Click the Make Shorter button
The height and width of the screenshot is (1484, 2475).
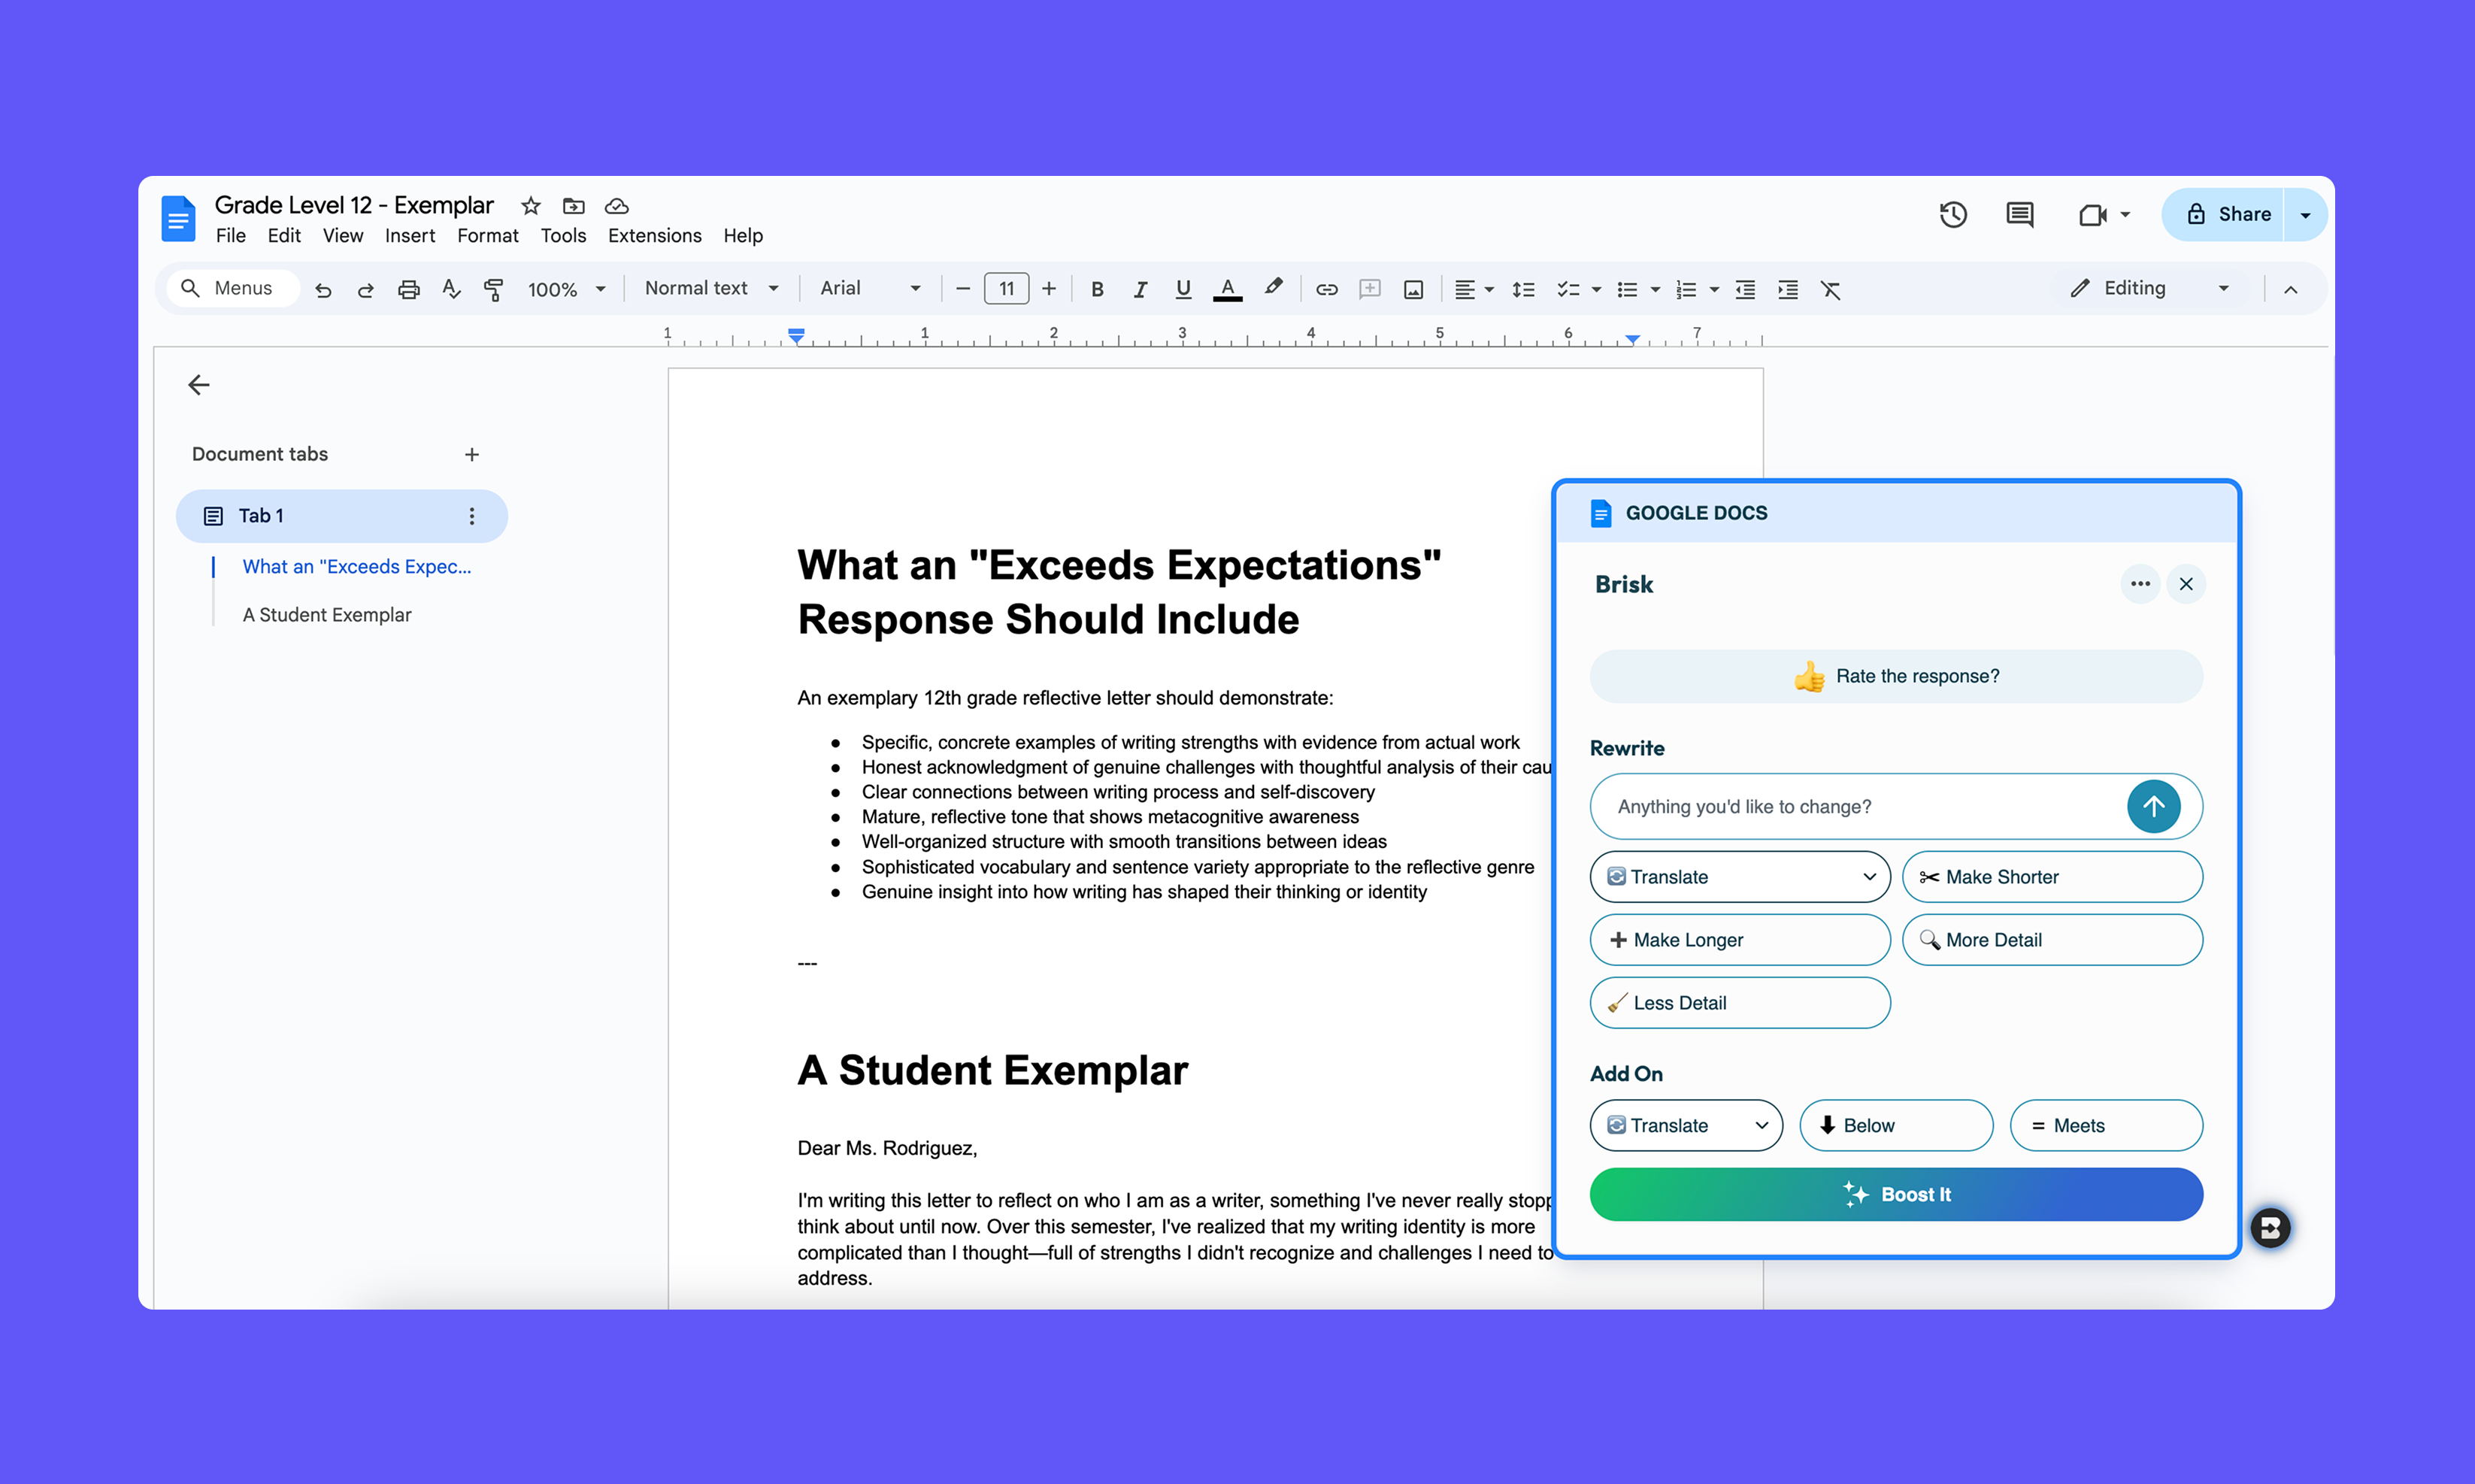tap(2051, 877)
